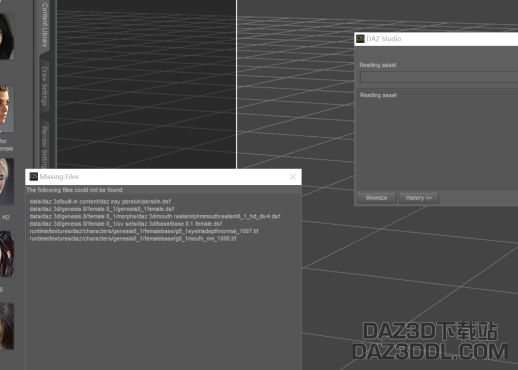Select the white-haired character thumbnail labeled HD
The width and height of the screenshot is (518, 370).
click(7, 181)
